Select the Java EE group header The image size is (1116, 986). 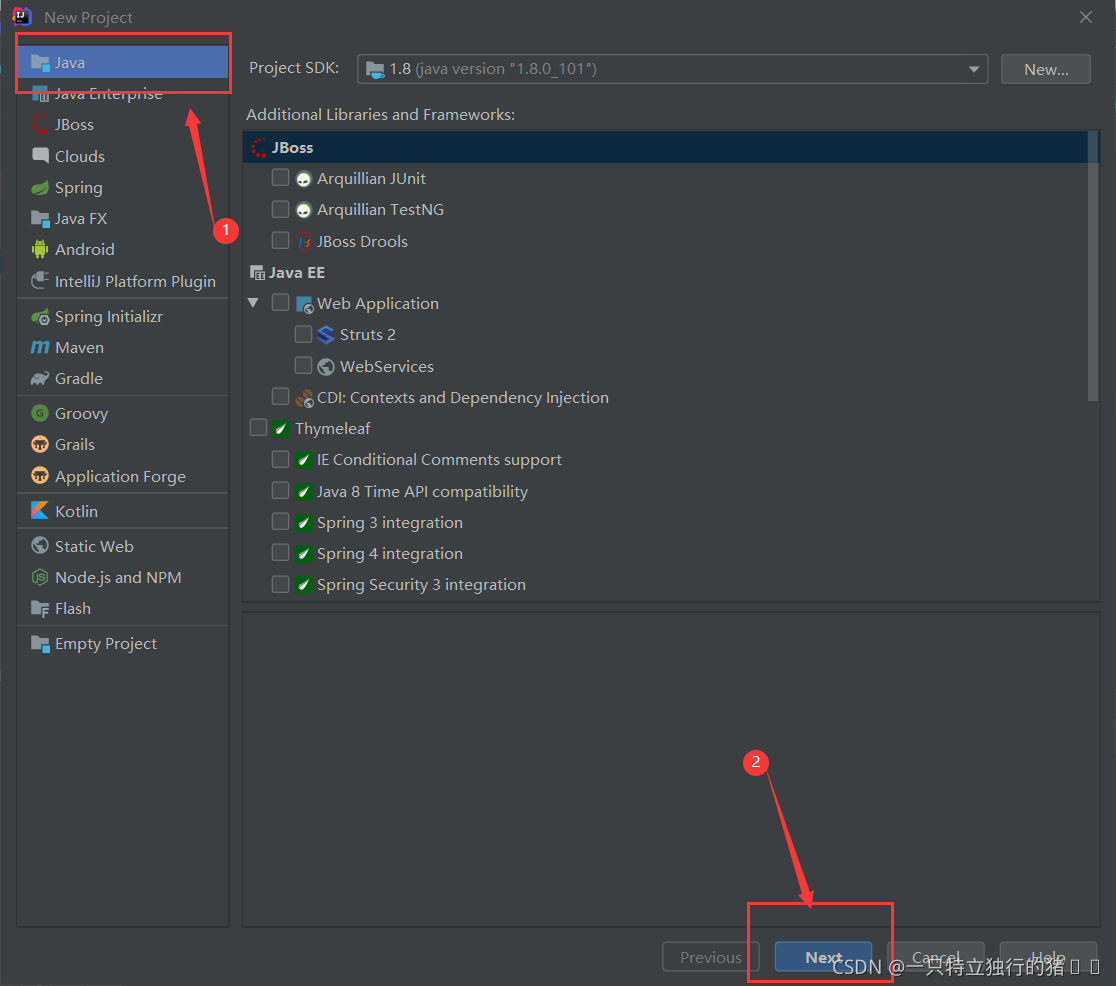click(296, 273)
